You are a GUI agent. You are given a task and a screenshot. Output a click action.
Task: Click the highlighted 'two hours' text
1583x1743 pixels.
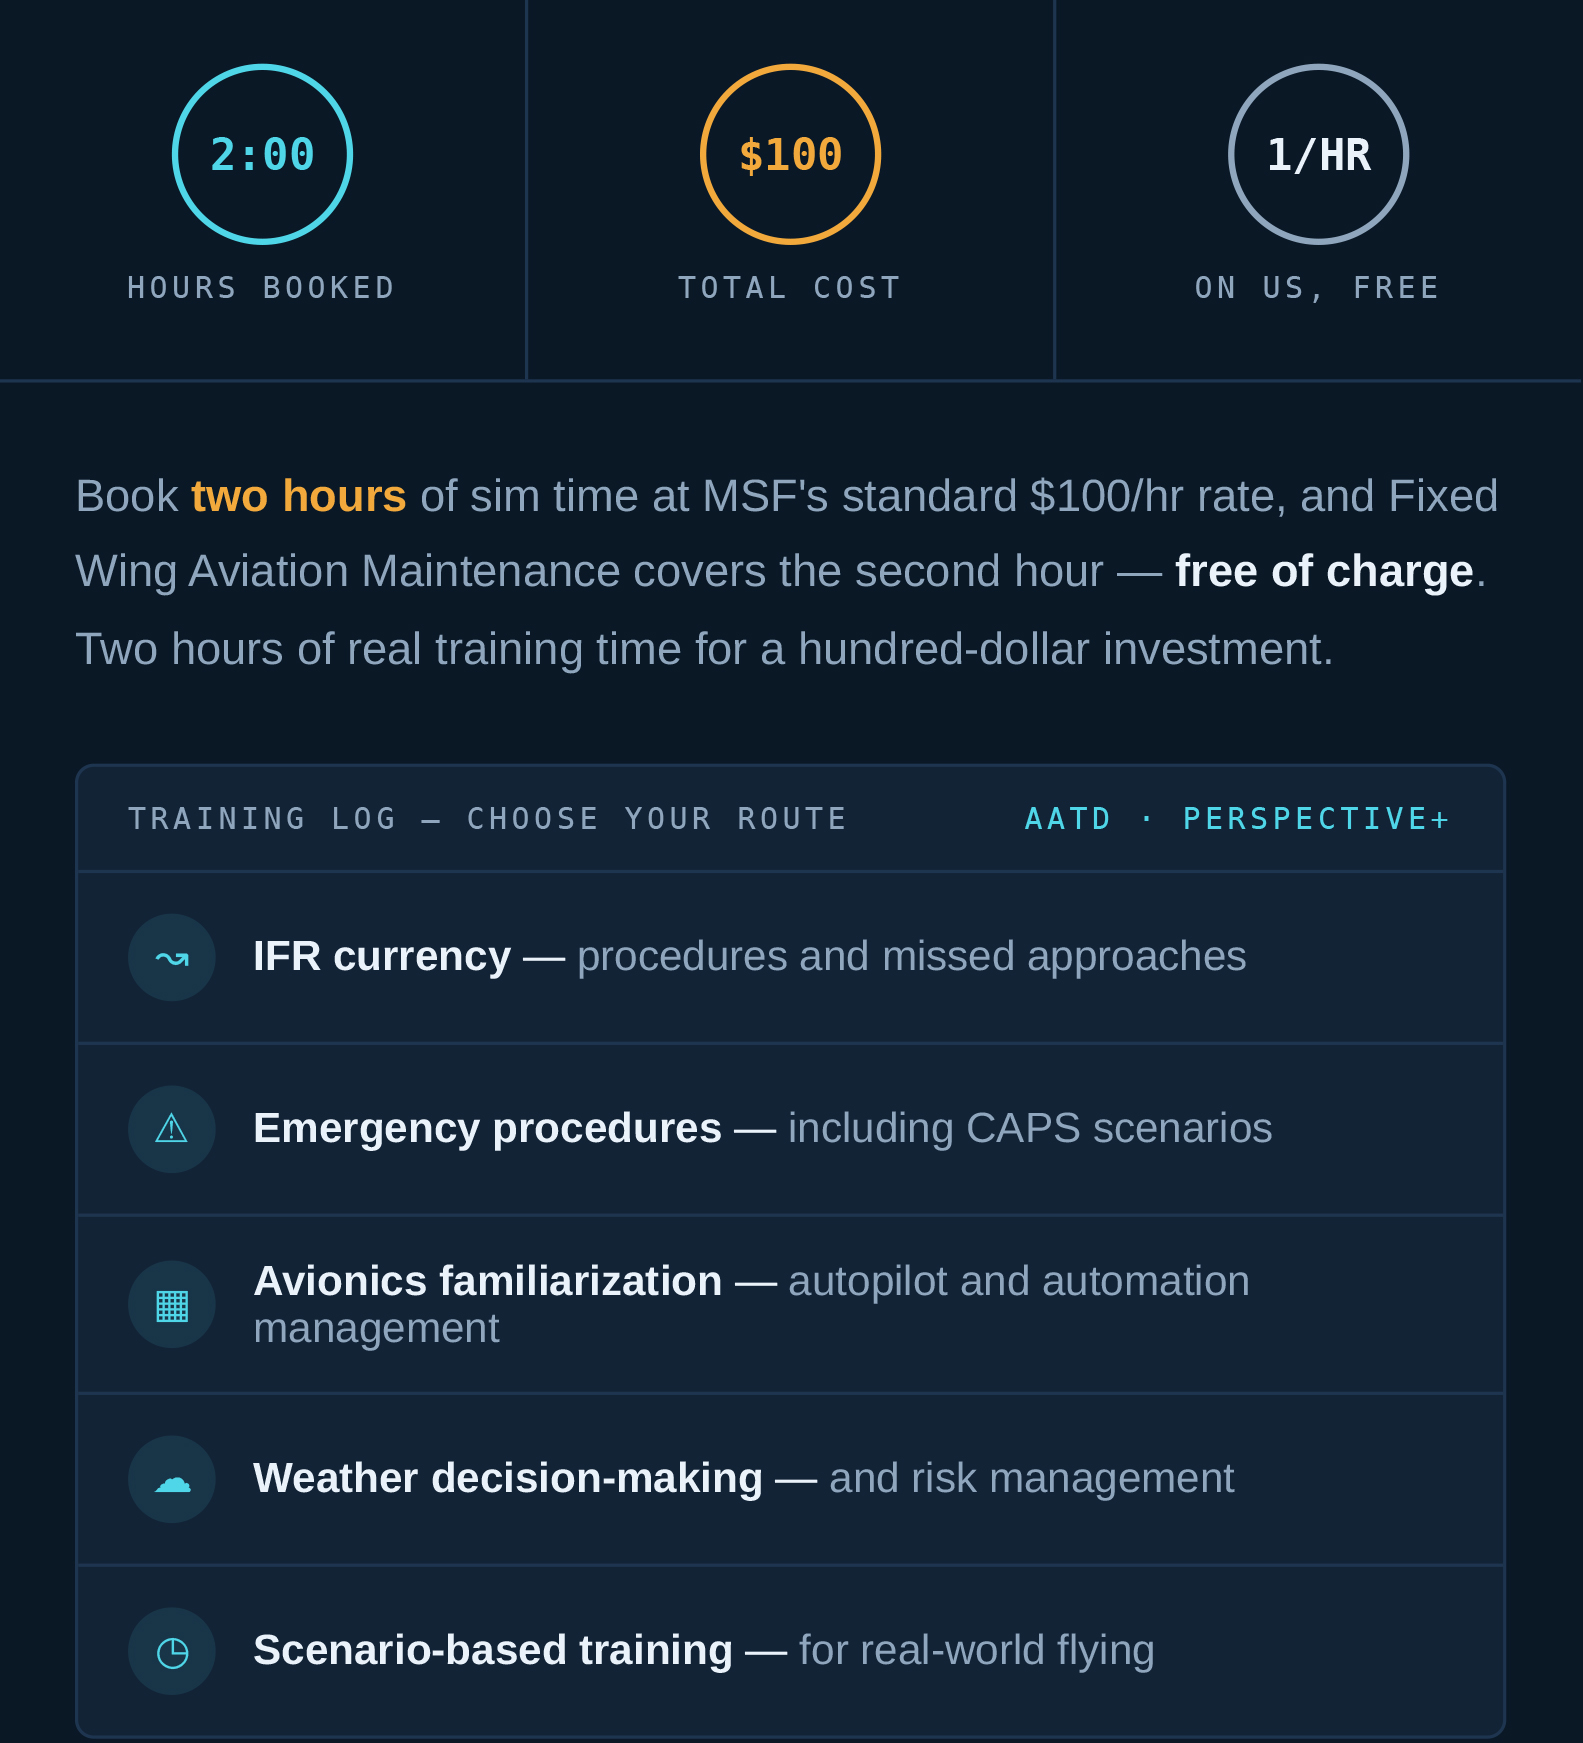pyautogui.click(x=299, y=496)
